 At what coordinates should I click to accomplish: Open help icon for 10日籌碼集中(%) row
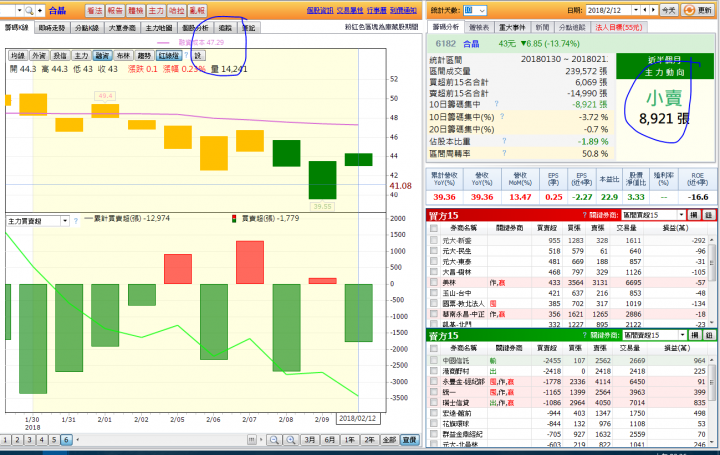pos(502,117)
